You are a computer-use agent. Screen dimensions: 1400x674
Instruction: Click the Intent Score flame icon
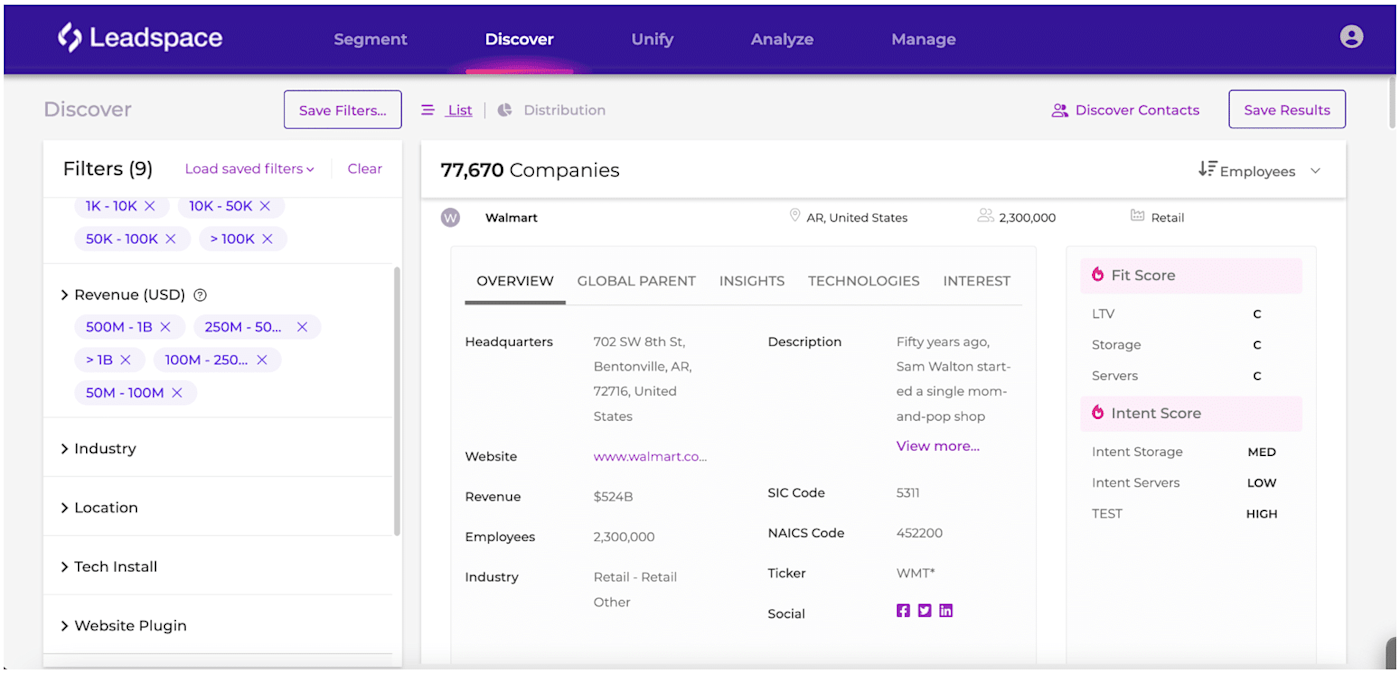(x=1098, y=413)
